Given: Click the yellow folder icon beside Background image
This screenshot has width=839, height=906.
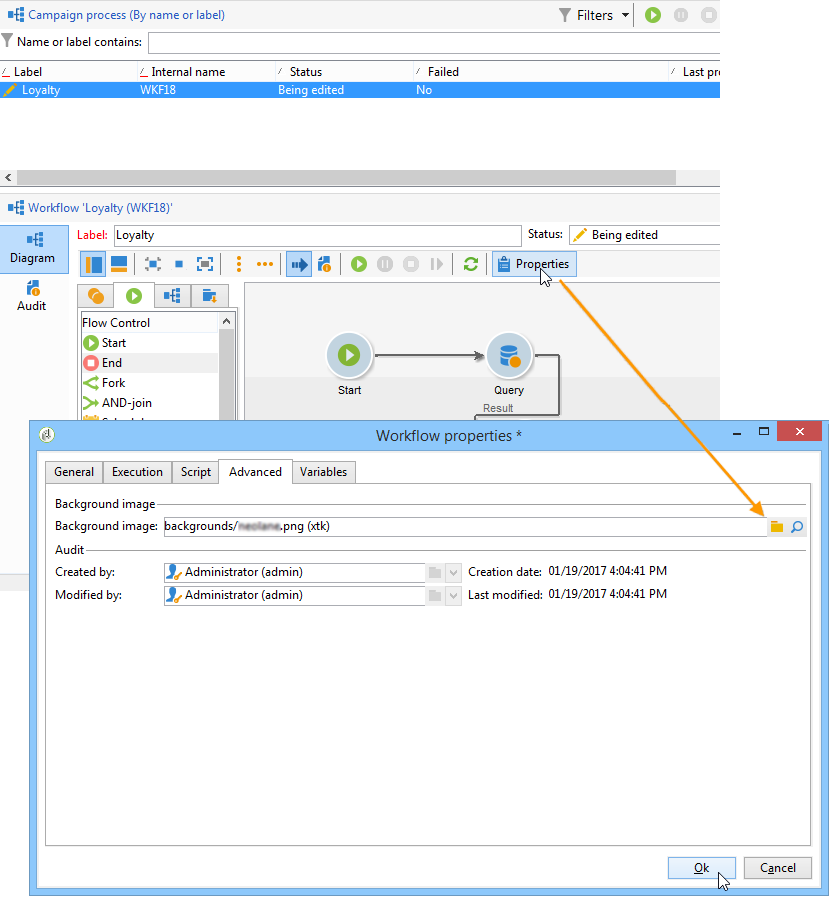Looking at the screenshot, I should coord(777,527).
